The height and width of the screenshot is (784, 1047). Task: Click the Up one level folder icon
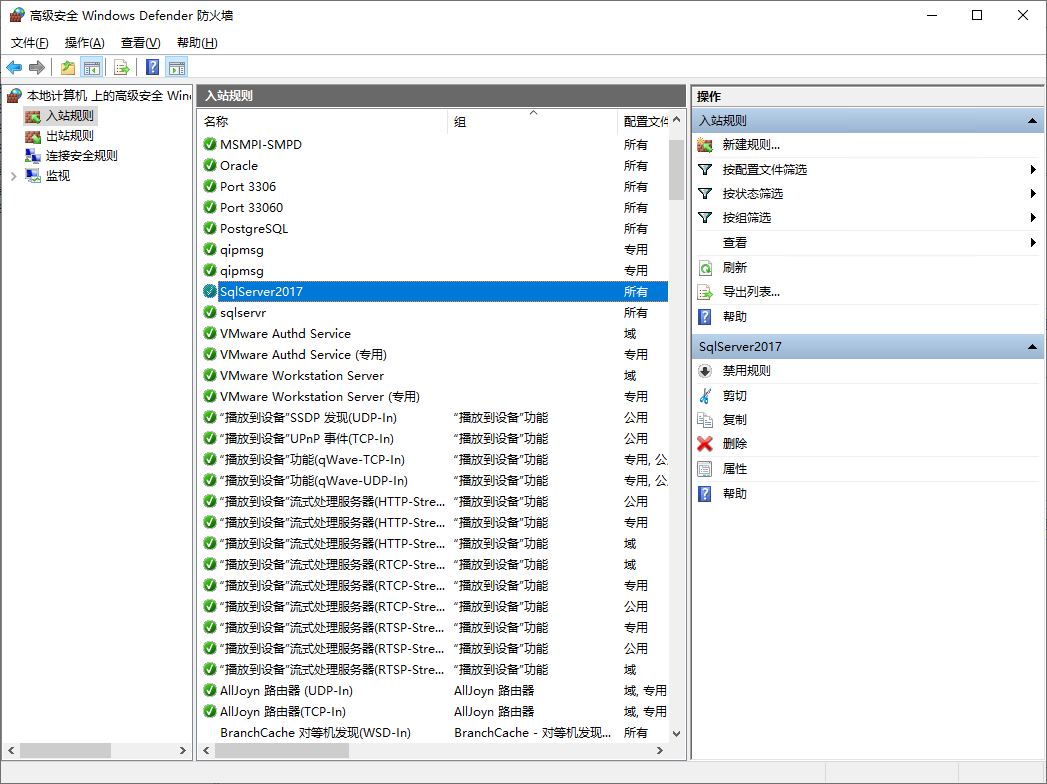[67, 67]
